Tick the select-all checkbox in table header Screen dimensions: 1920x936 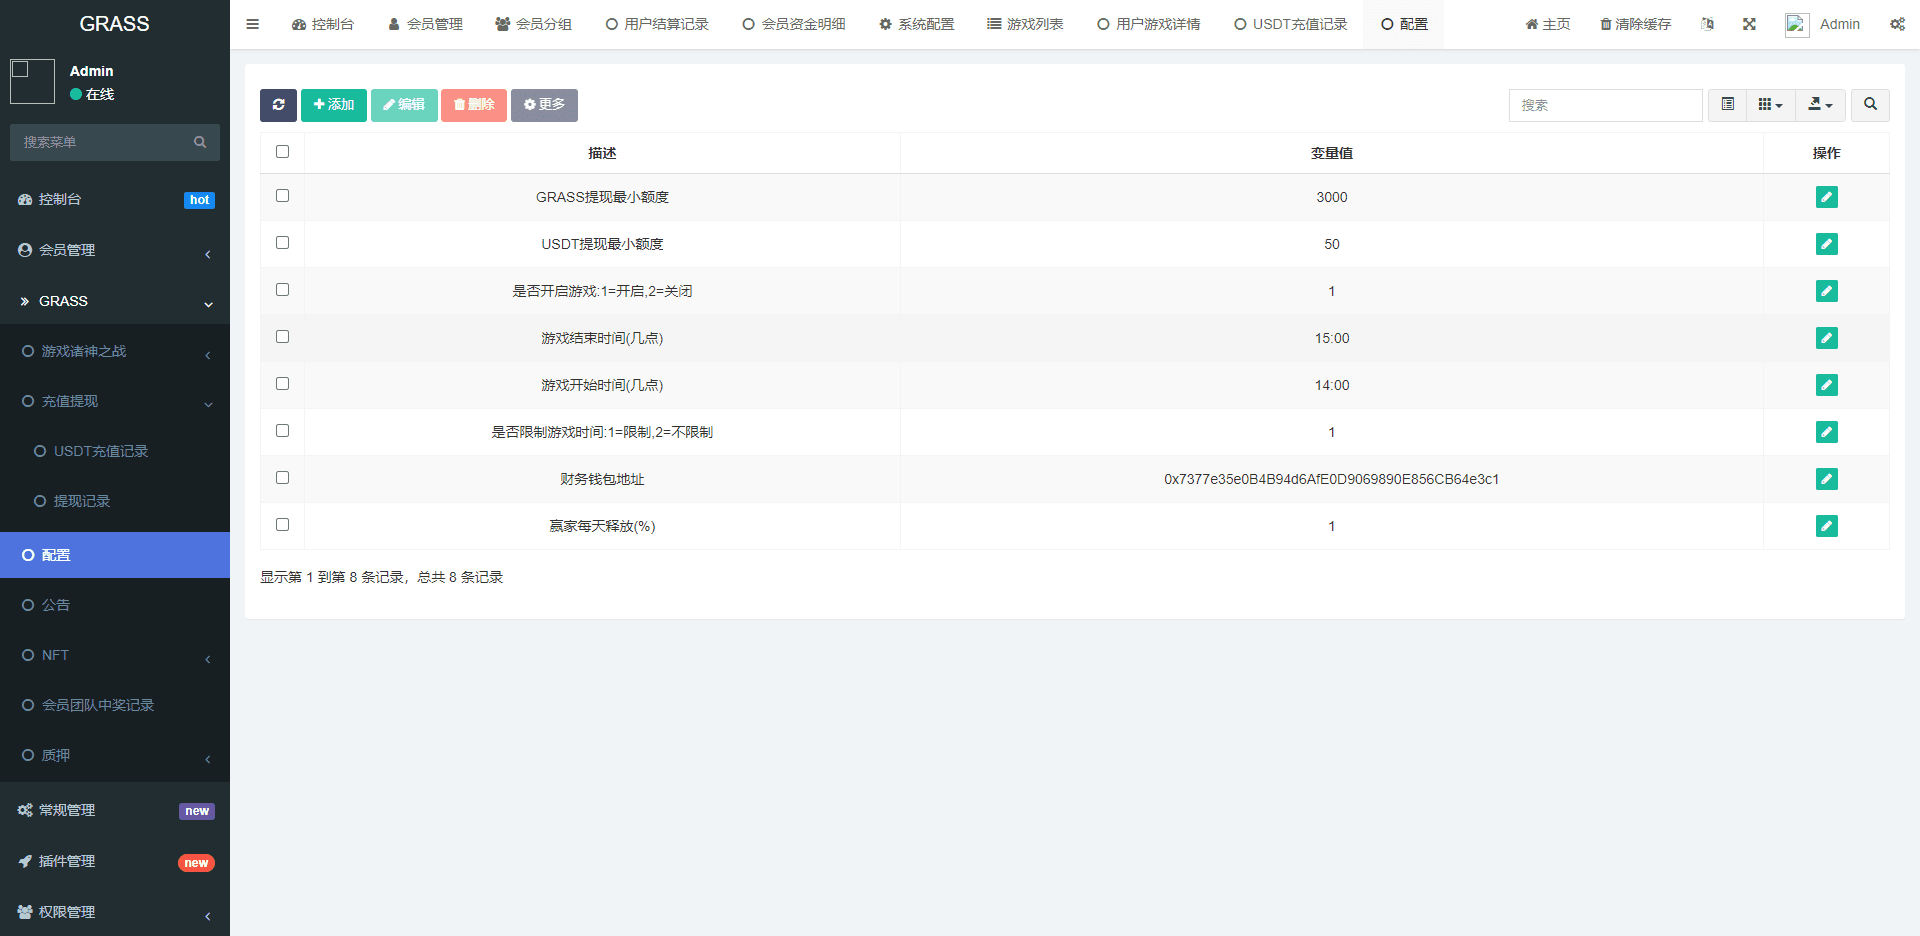click(x=282, y=152)
